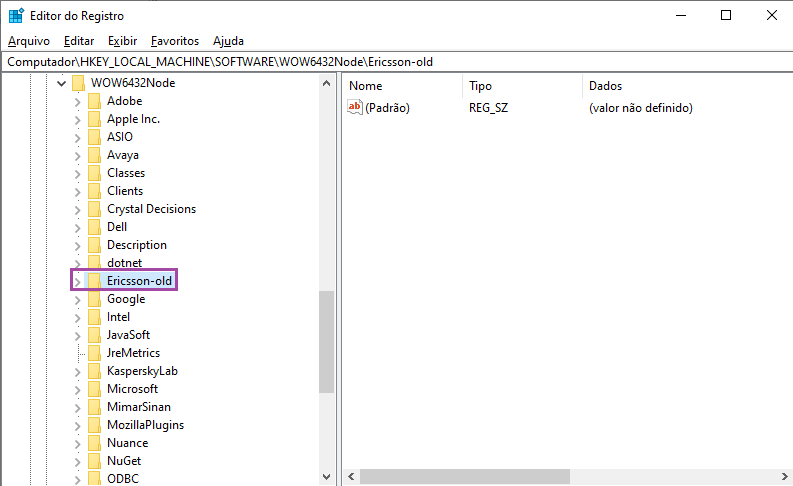Click the (Padrão) string value icon

point(355,108)
